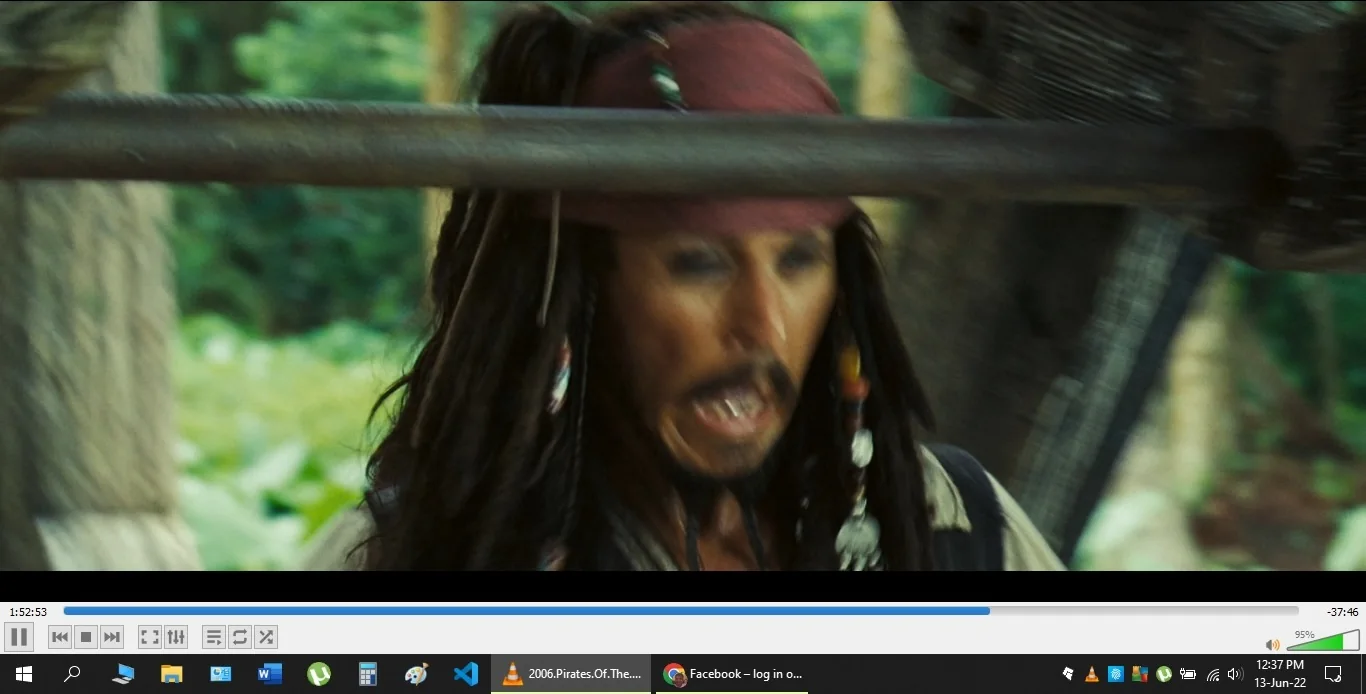Select the VLC 2006.Pirates.Of.The taskbar window
Image resolution: width=1366 pixels, height=694 pixels.
pos(571,674)
